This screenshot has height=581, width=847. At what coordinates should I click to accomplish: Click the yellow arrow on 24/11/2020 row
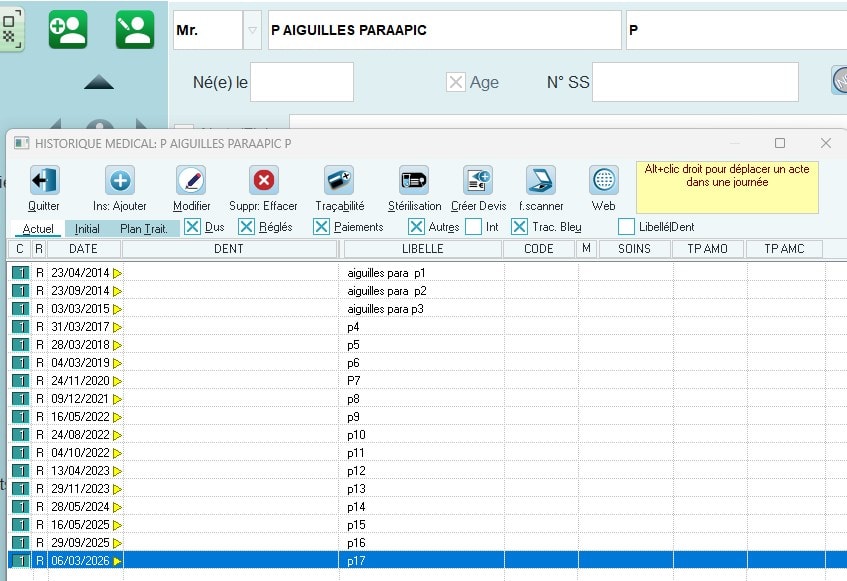(x=117, y=381)
